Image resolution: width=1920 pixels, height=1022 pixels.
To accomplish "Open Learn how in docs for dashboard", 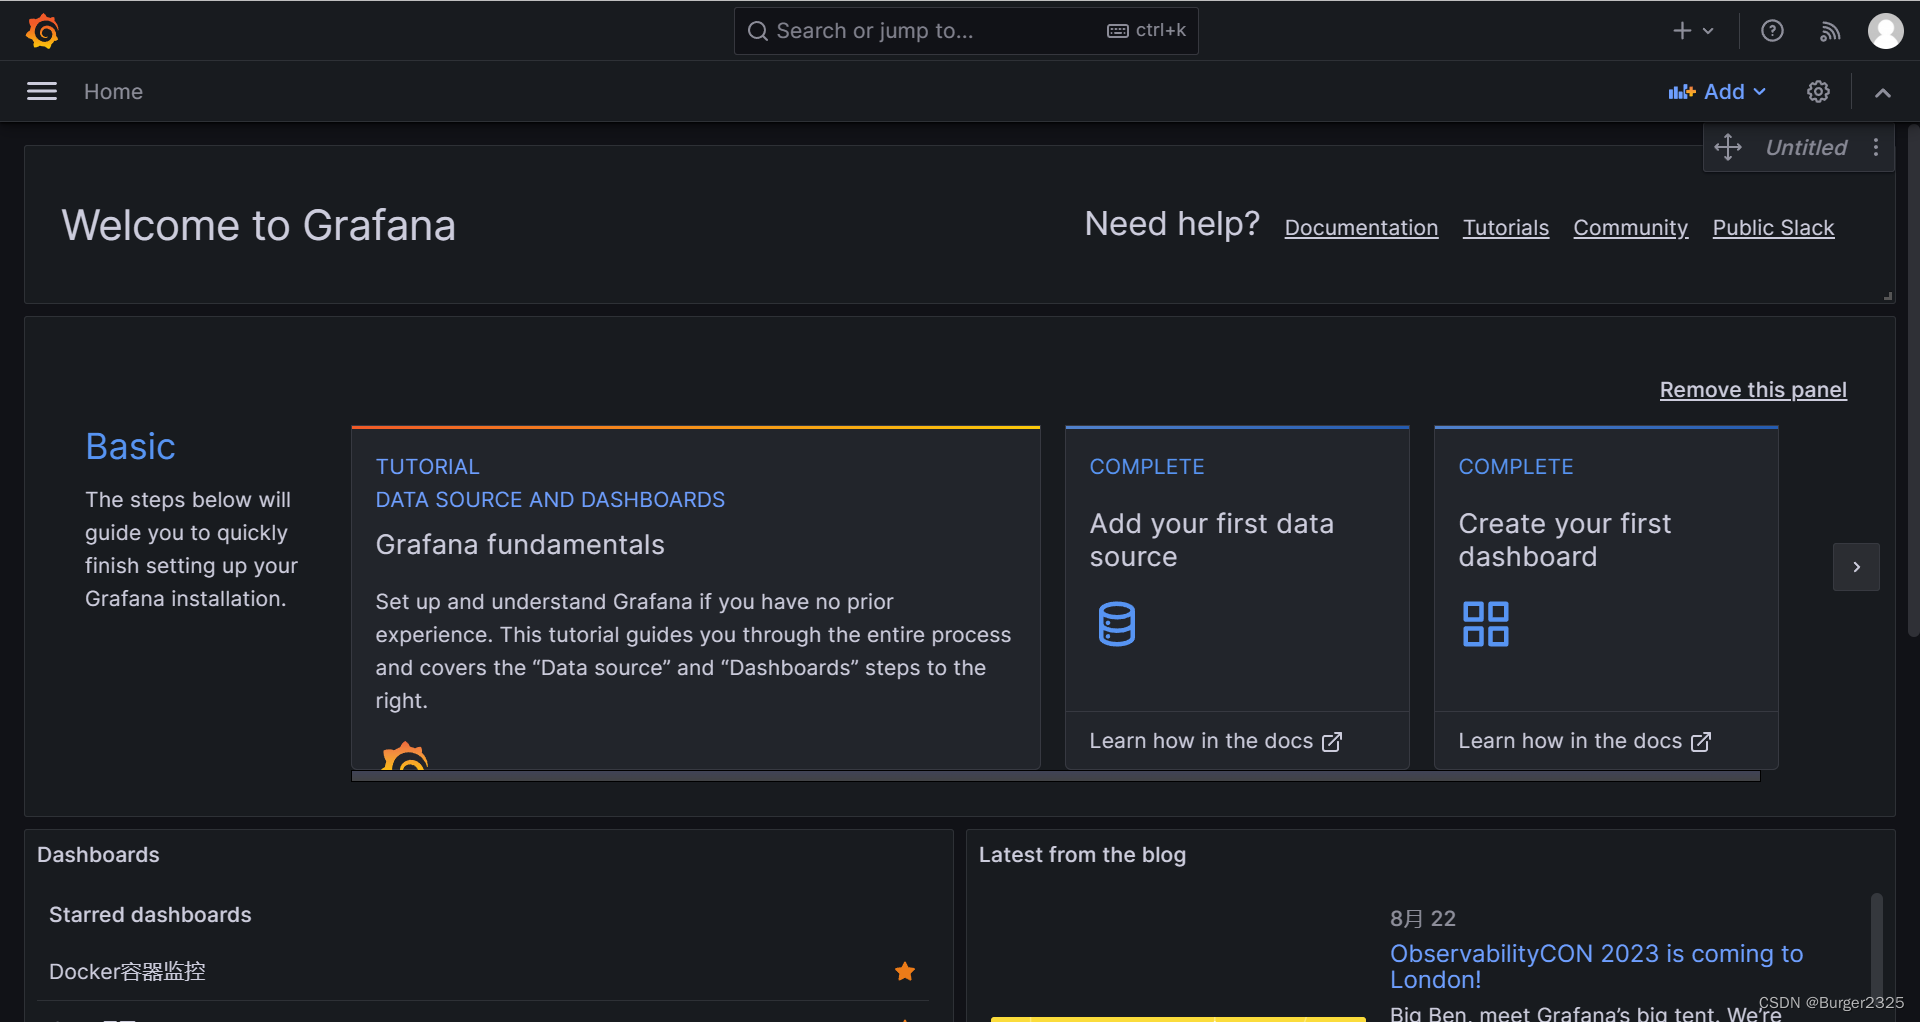I will tap(1584, 741).
